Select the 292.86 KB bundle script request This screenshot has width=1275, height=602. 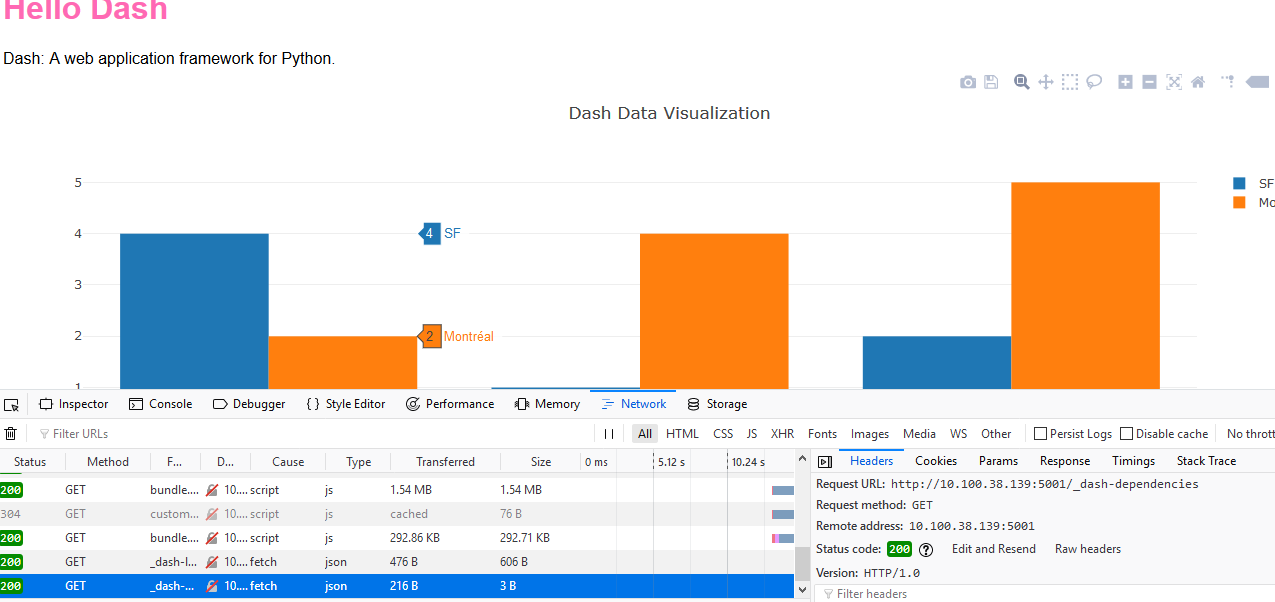point(398,538)
